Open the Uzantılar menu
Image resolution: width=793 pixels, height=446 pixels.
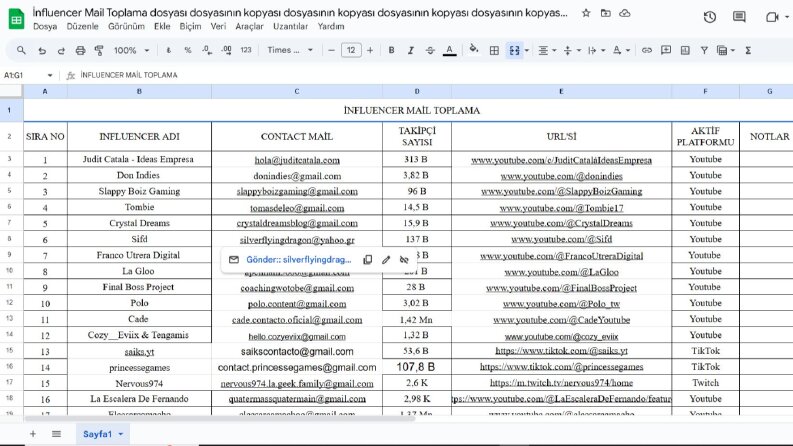290,26
